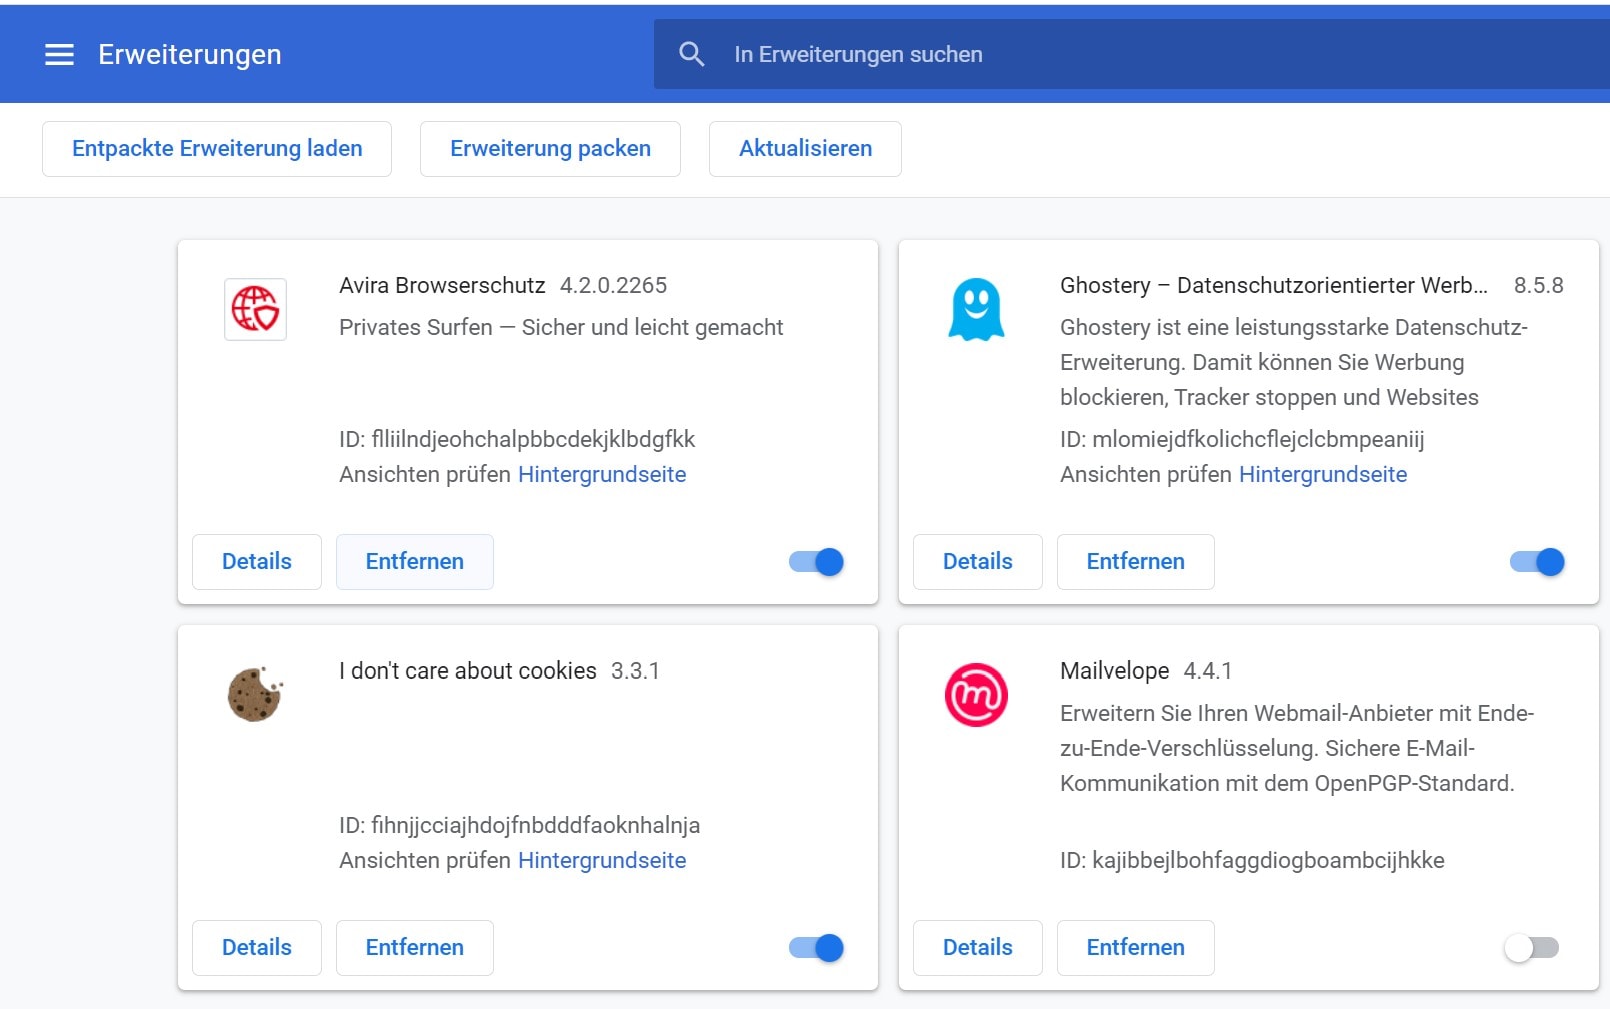Click 'I don't care about cookies' title
1610x1009 pixels.
click(x=468, y=671)
